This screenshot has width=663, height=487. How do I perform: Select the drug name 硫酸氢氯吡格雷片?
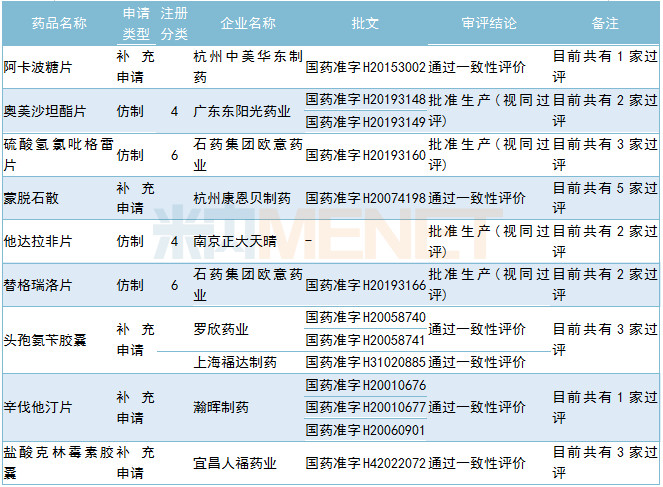(x=58, y=155)
